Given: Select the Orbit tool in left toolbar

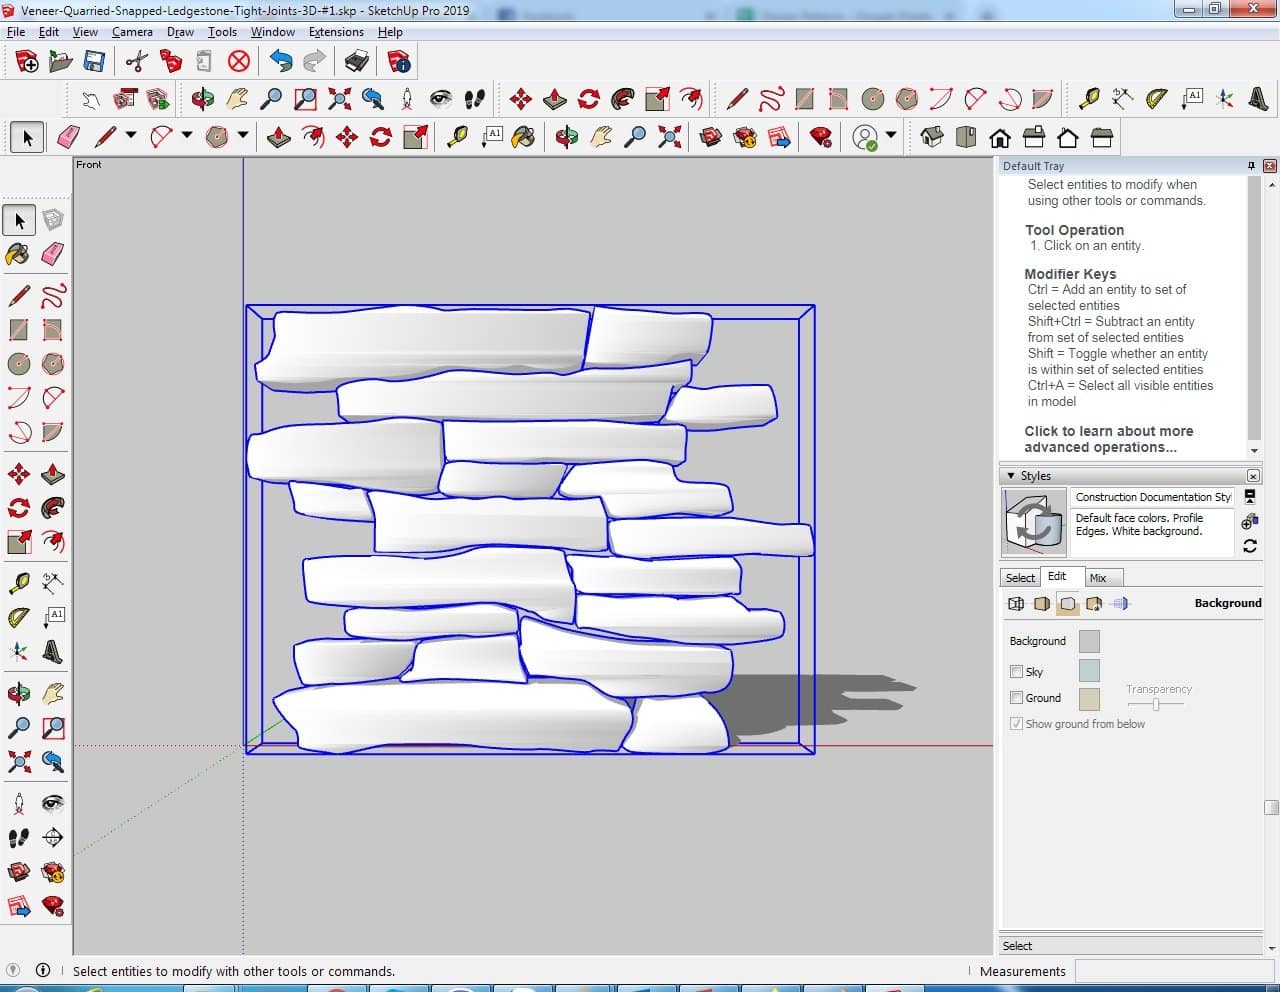Looking at the screenshot, I should (x=18, y=693).
